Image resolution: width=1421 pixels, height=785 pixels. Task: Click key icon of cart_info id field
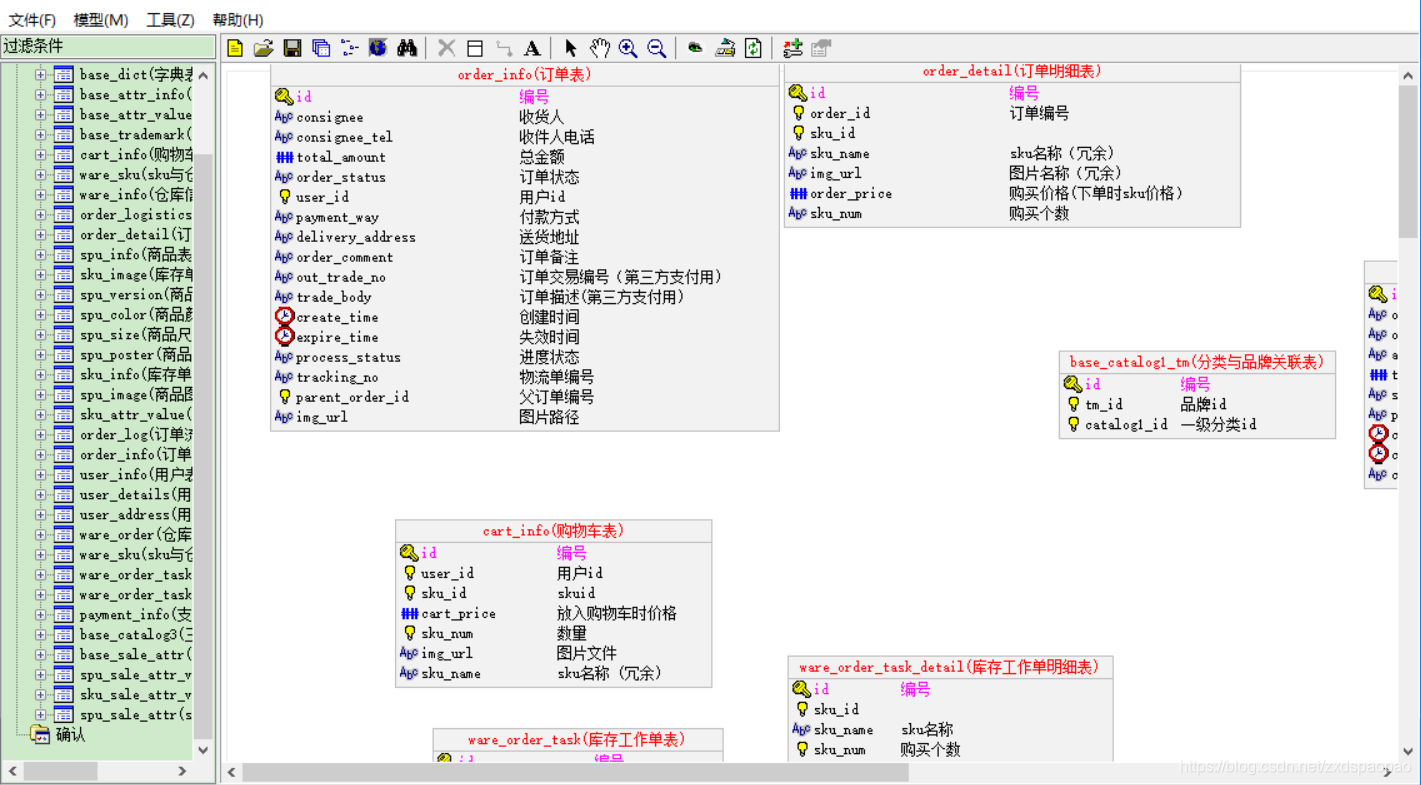point(408,553)
